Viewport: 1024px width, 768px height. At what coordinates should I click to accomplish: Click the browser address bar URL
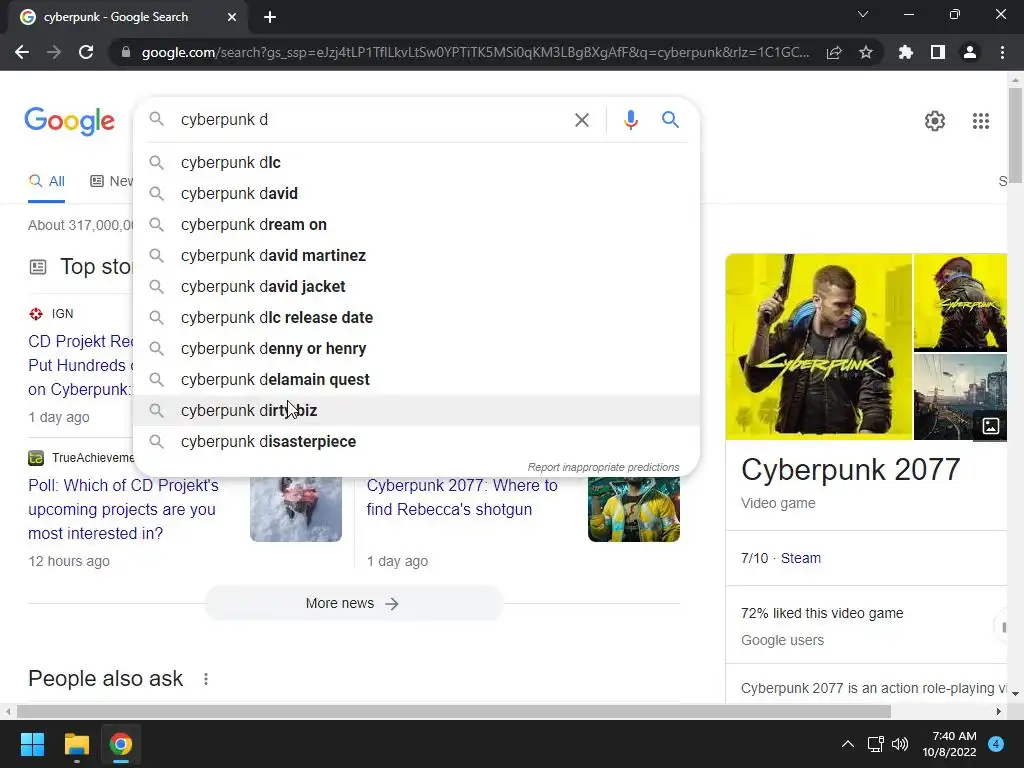(475, 52)
